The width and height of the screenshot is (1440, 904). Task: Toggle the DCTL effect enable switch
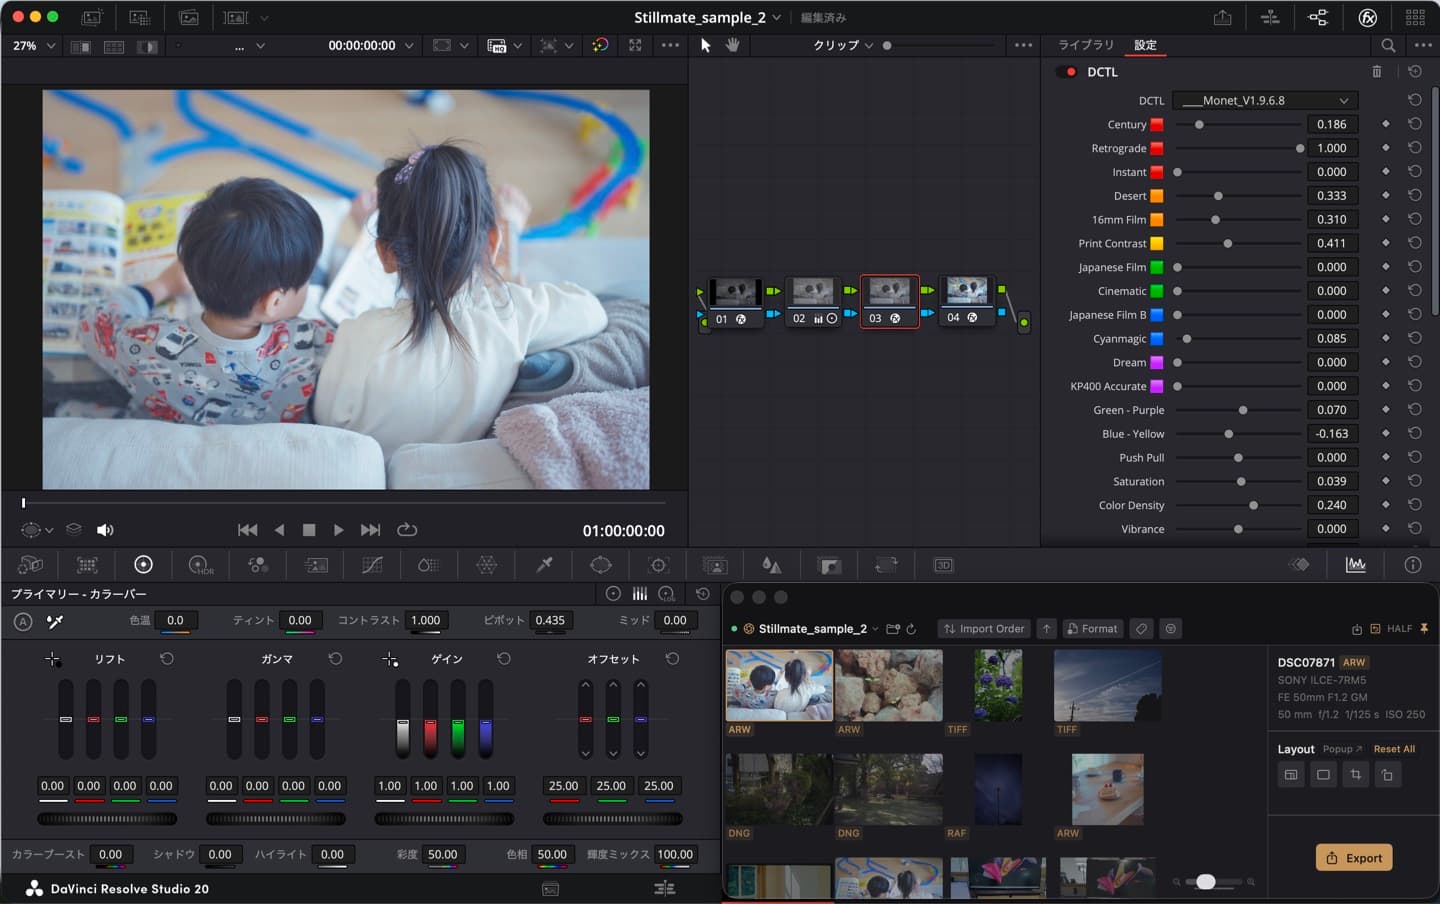[1064, 71]
